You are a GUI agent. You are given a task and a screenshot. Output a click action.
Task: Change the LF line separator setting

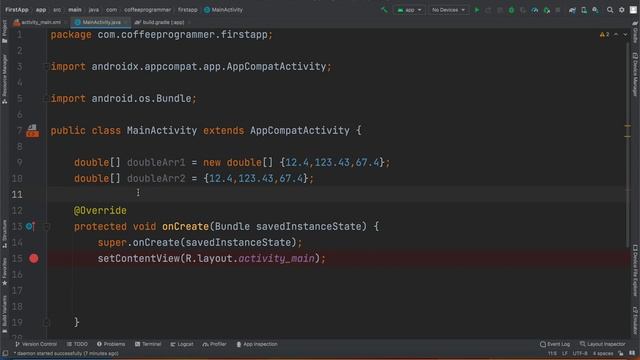565,353
